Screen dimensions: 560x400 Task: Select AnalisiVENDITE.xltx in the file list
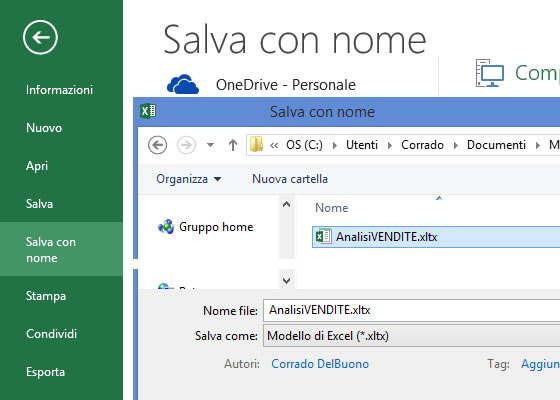(436, 237)
